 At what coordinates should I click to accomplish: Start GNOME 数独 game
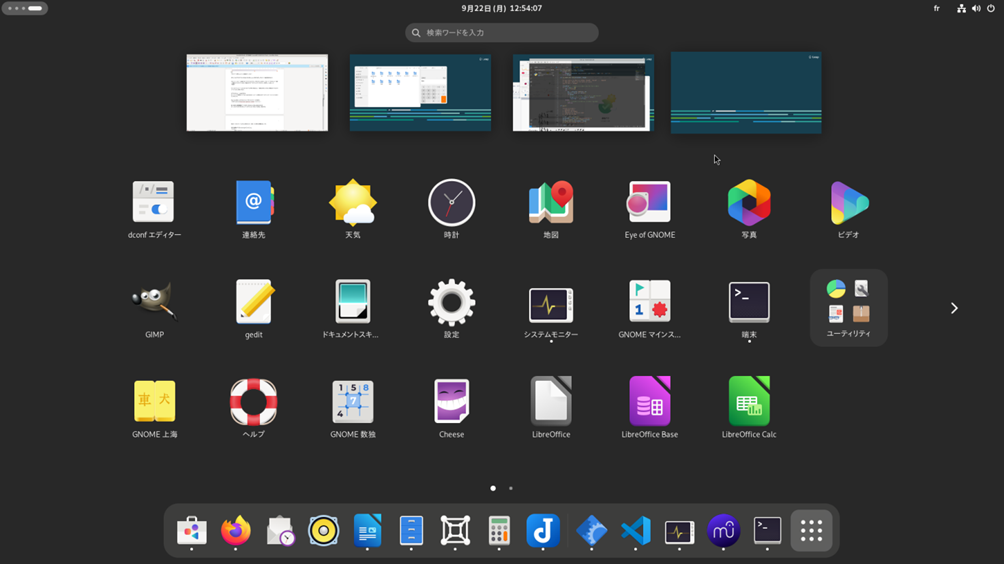(352, 402)
